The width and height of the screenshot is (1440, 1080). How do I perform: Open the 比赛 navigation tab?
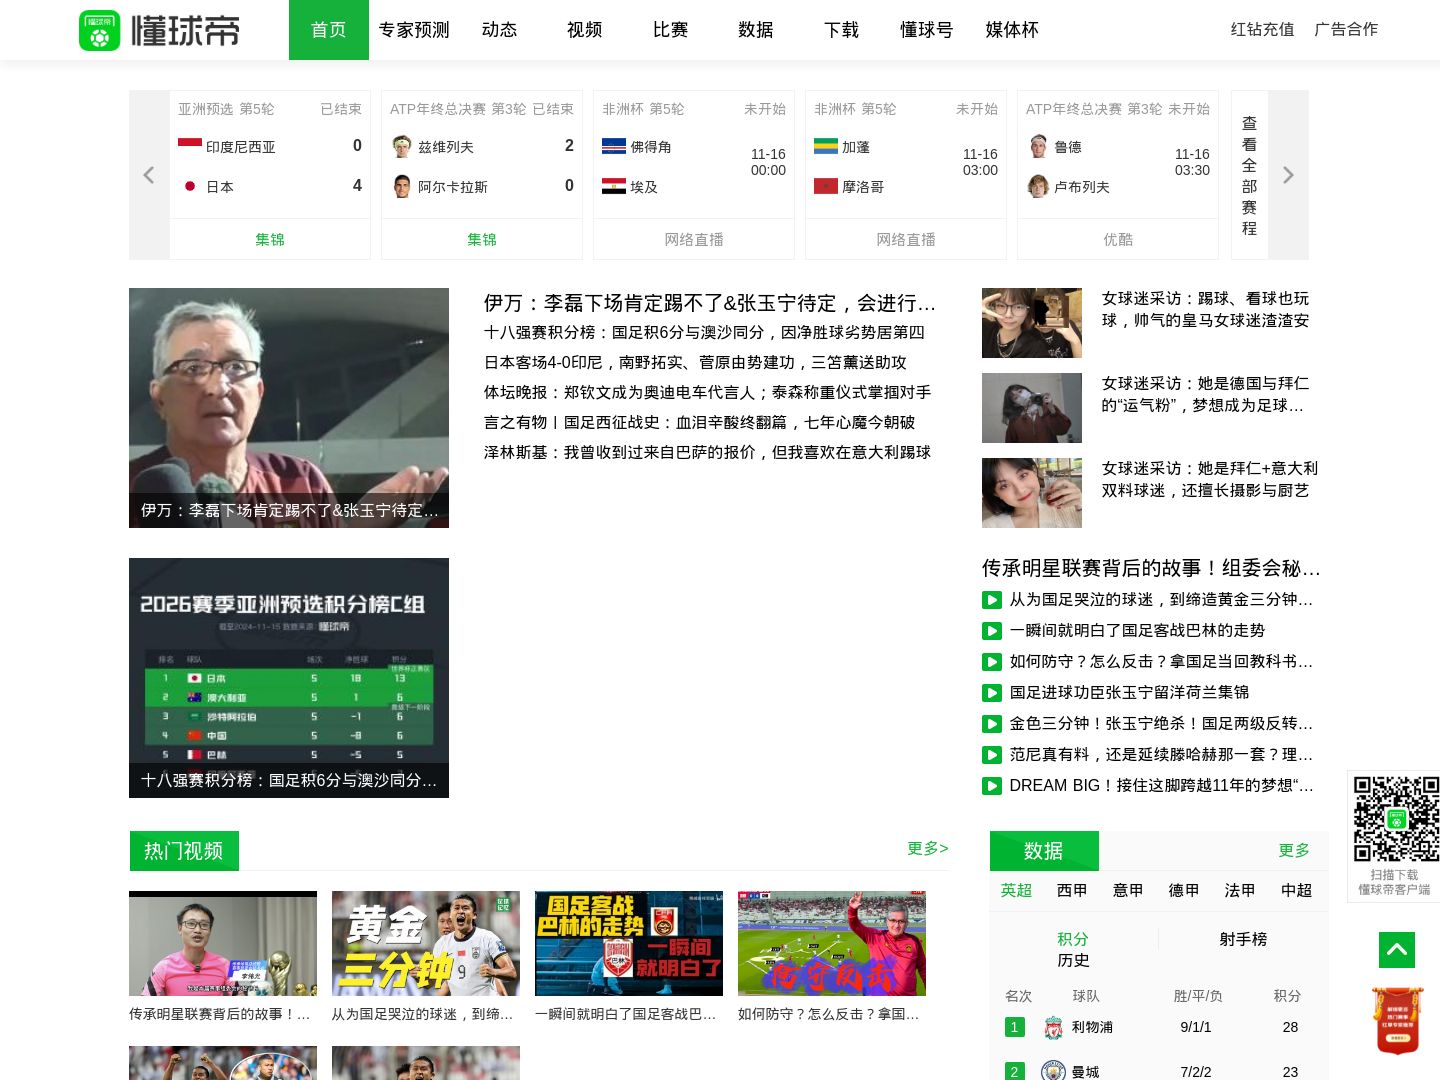tap(671, 30)
